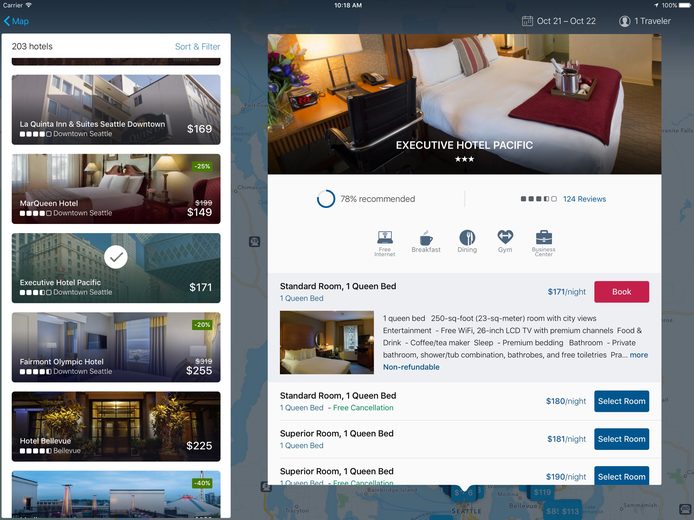The image size is (694, 520).
Task: Tap the Free Internet amenity icon
Action: click(385, 243)
